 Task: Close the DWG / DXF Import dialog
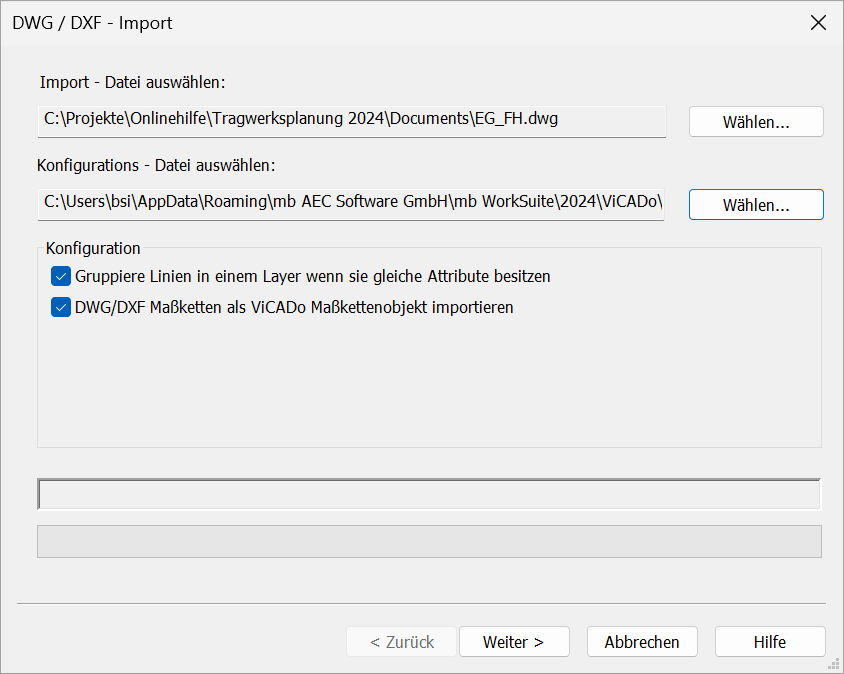pos(818,23)
